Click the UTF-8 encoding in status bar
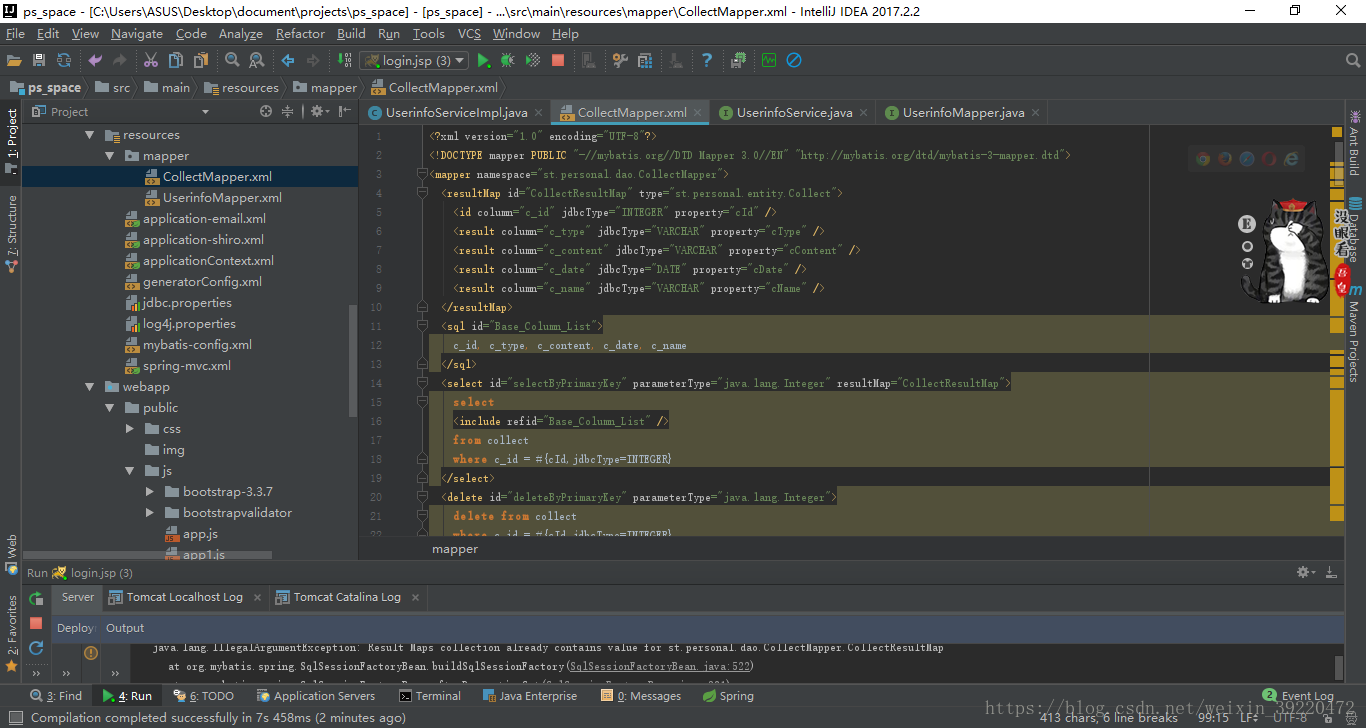Viewport: 1366px width, 728px height. tap(1290, 717)
